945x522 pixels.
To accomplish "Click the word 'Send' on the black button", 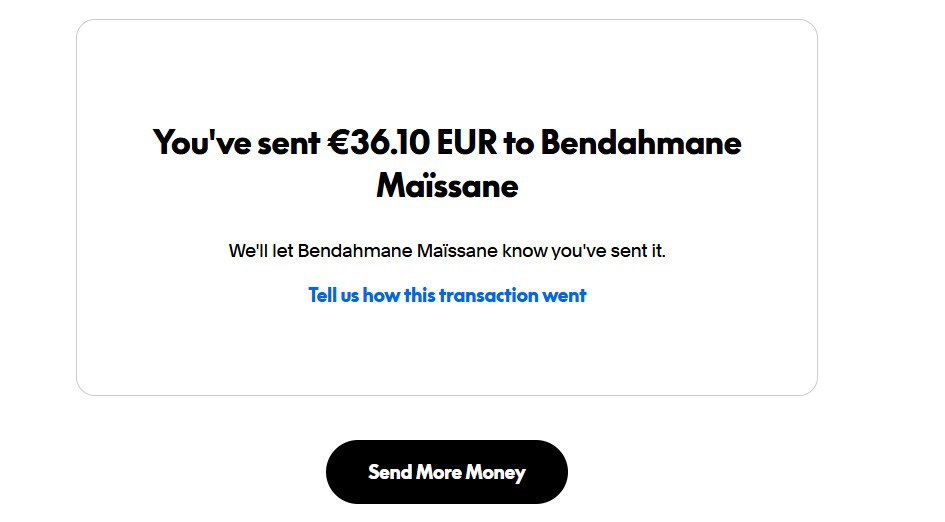I will [x=390, y=472].
